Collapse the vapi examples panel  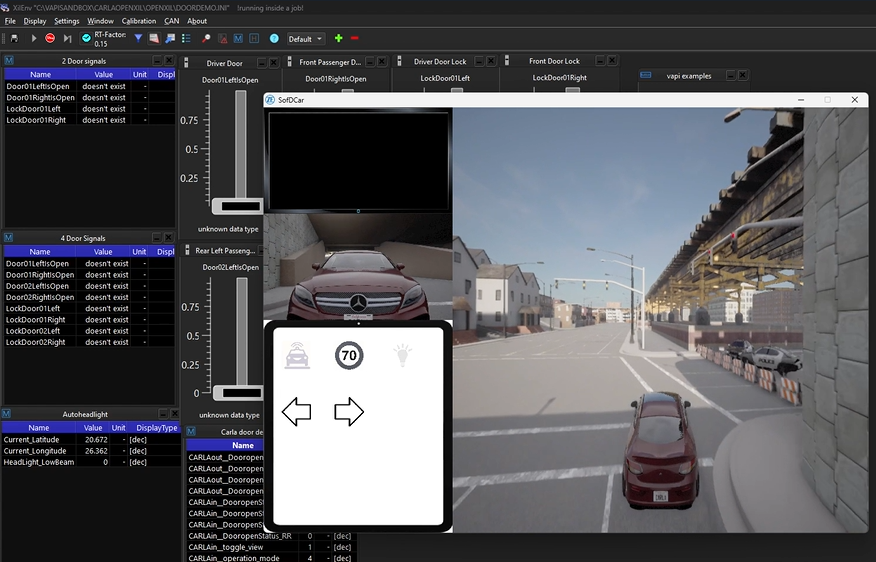tap(731, 76)
